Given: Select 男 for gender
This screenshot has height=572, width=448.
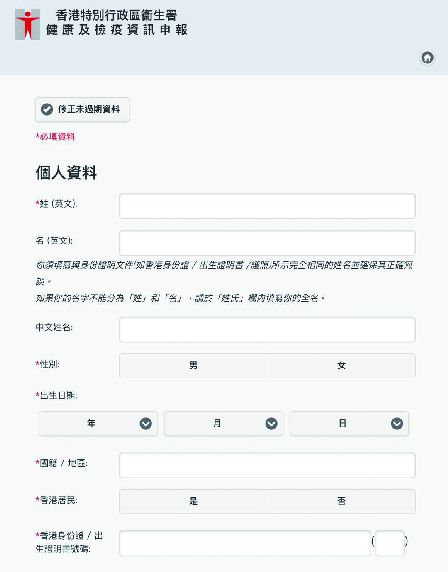Looking at the screenshot, I should pos(193,365).
